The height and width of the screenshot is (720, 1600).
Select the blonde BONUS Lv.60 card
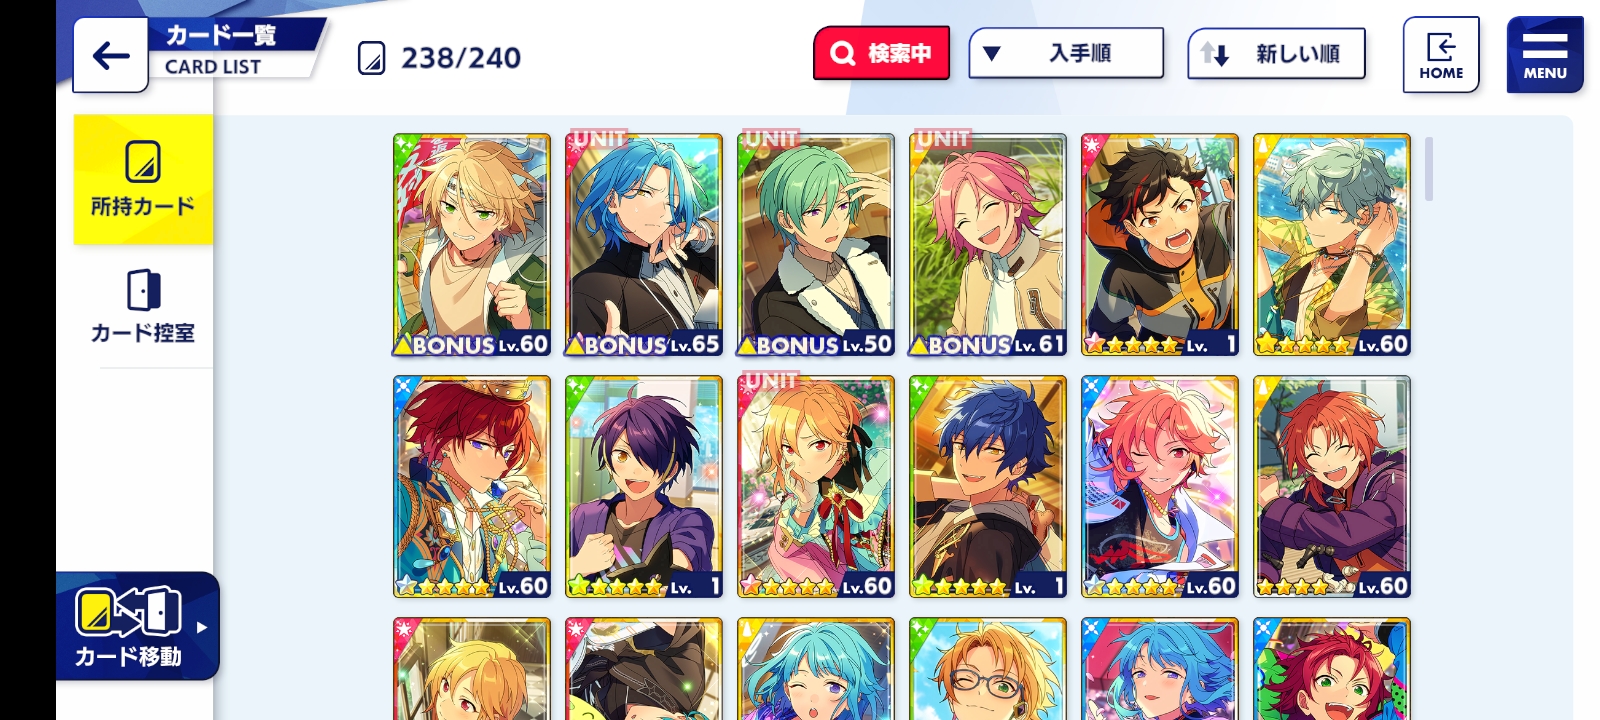(472, 245)
